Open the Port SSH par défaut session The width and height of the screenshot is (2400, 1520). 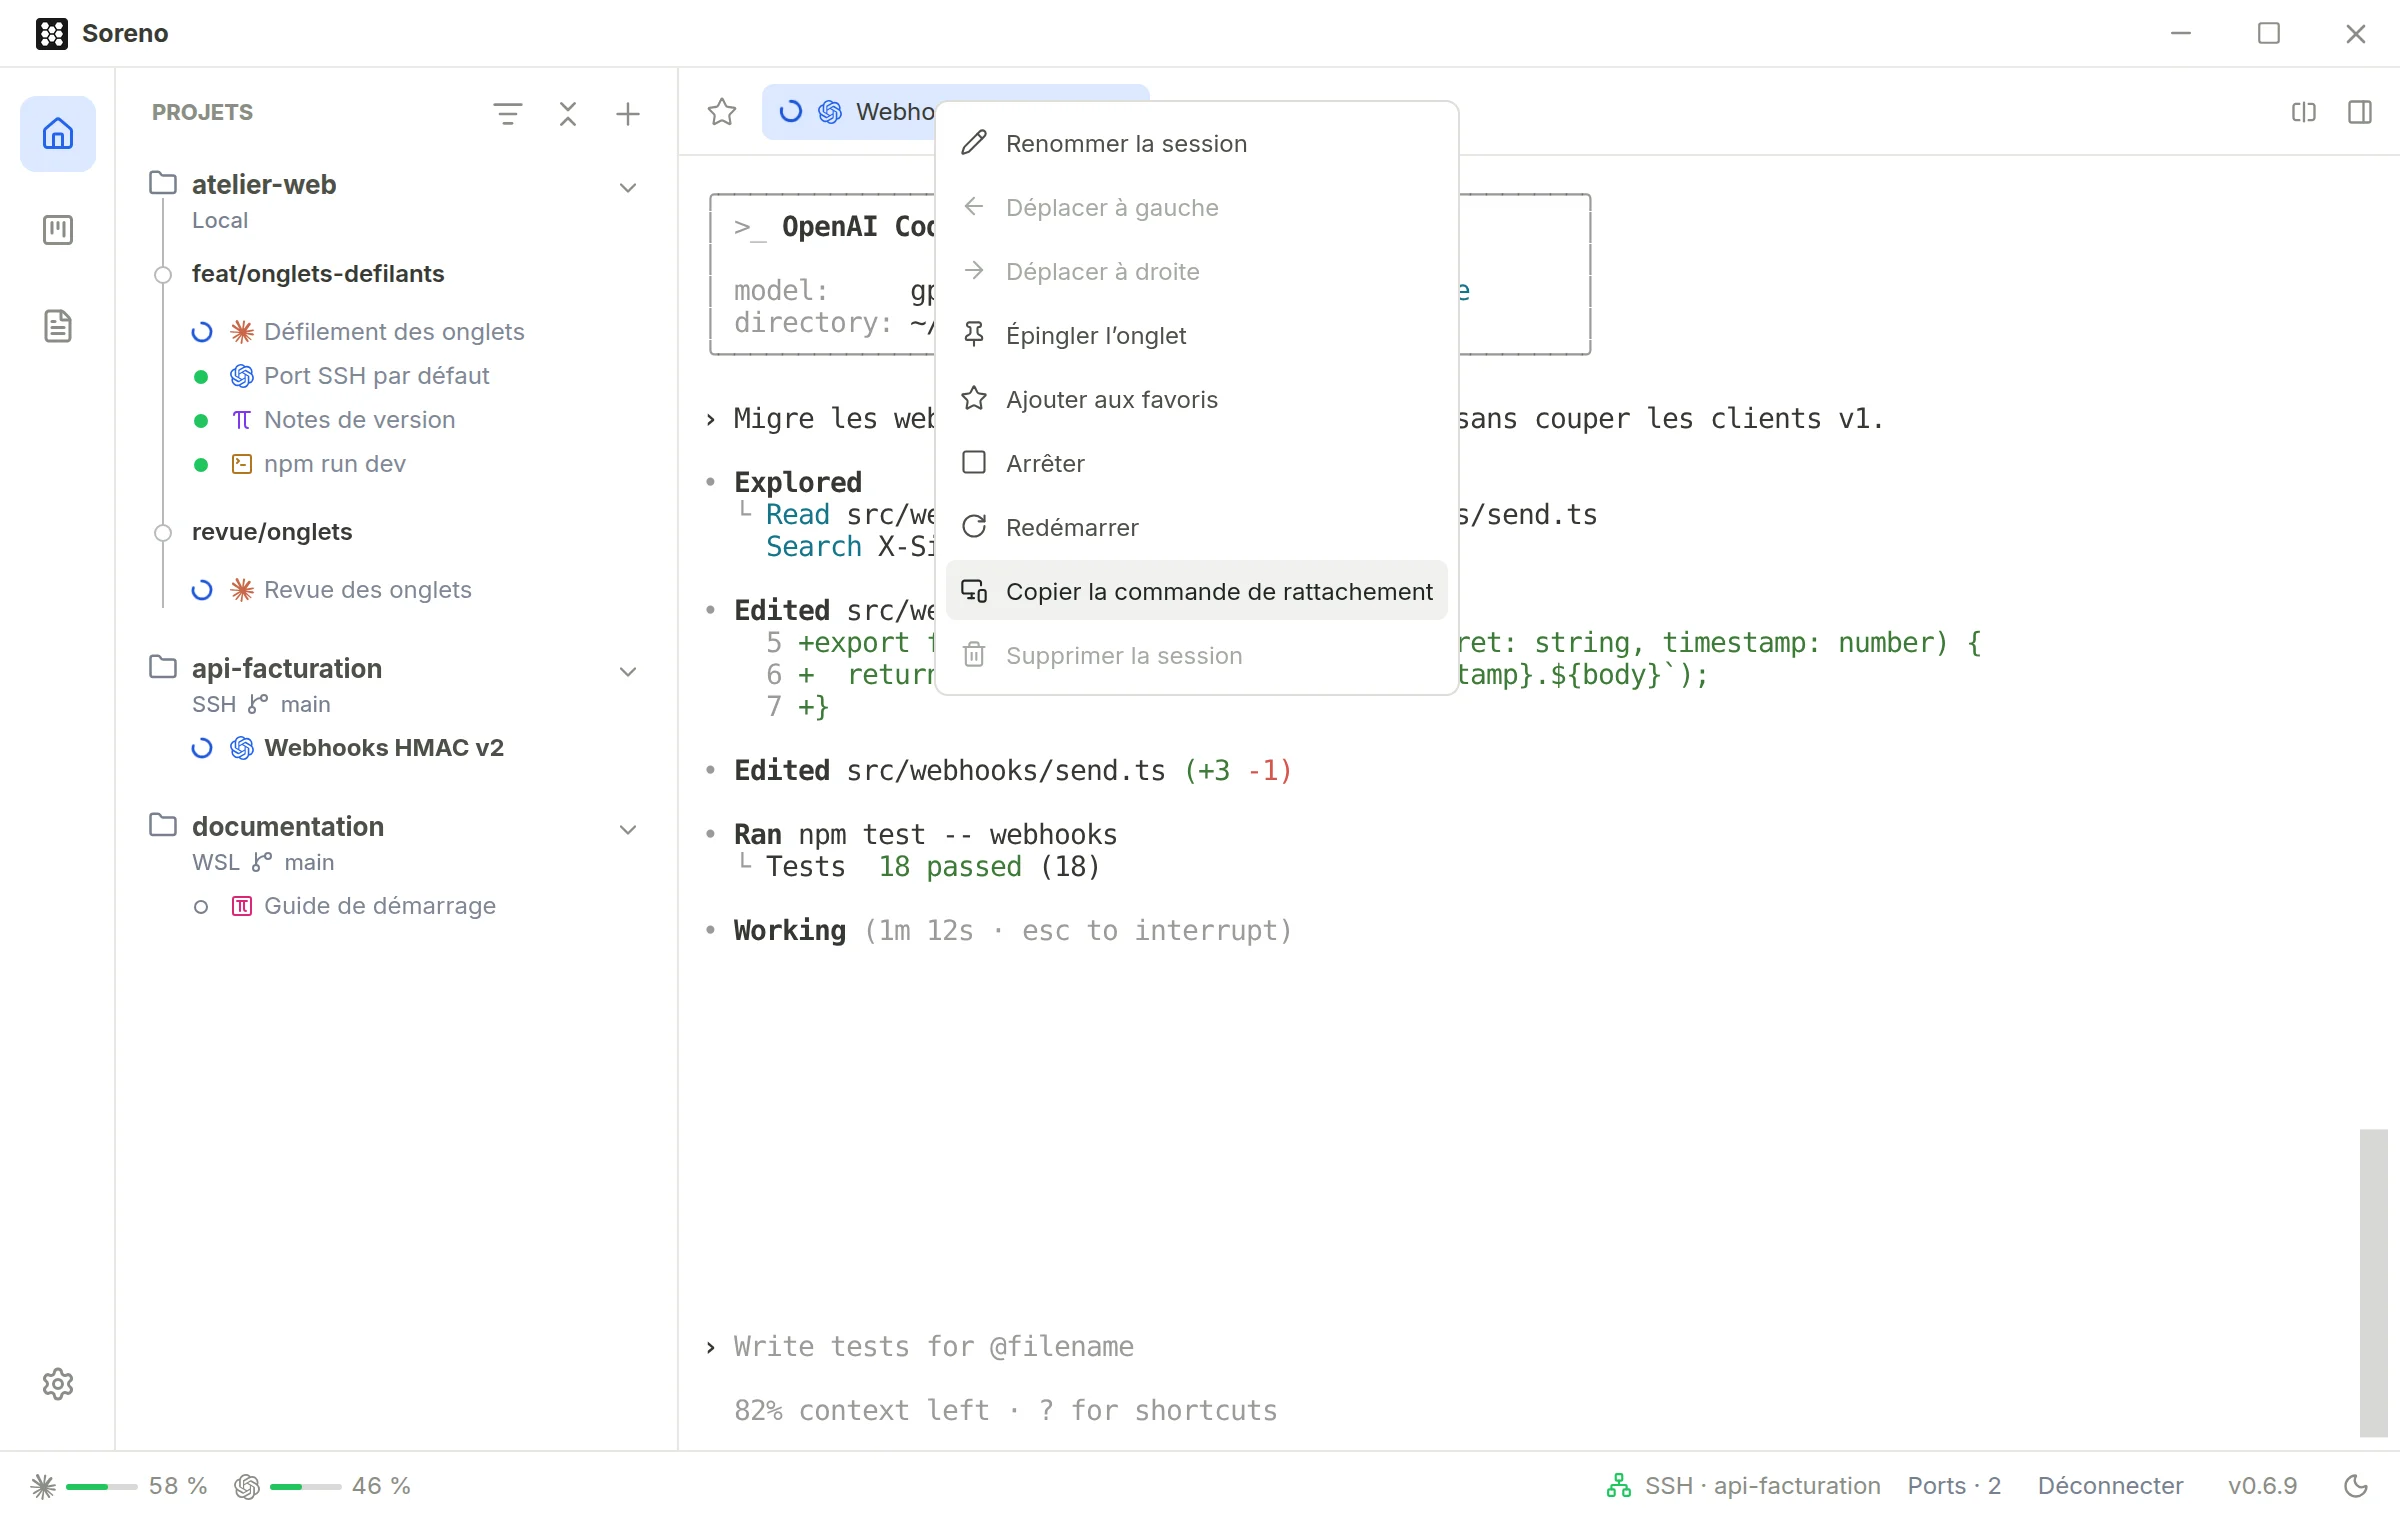tap(376, 376)
